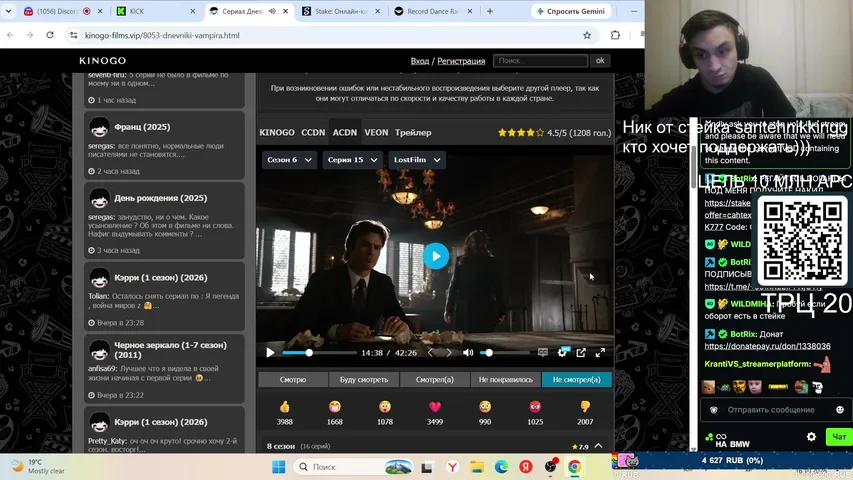Image resolution: width=853 pixels, height=480 pixels.
Task: React with the angry emoji (1025)
Action: pyautogui.click(x=535, y=407)
